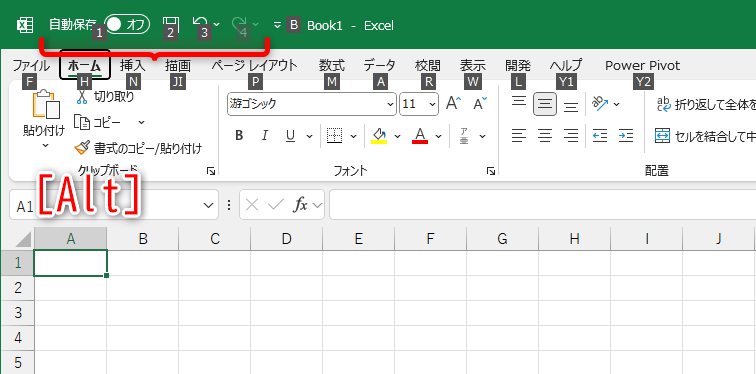This screenshot has width=756, height=374.
Task: Click the align left icon
Action: point(519,136)
